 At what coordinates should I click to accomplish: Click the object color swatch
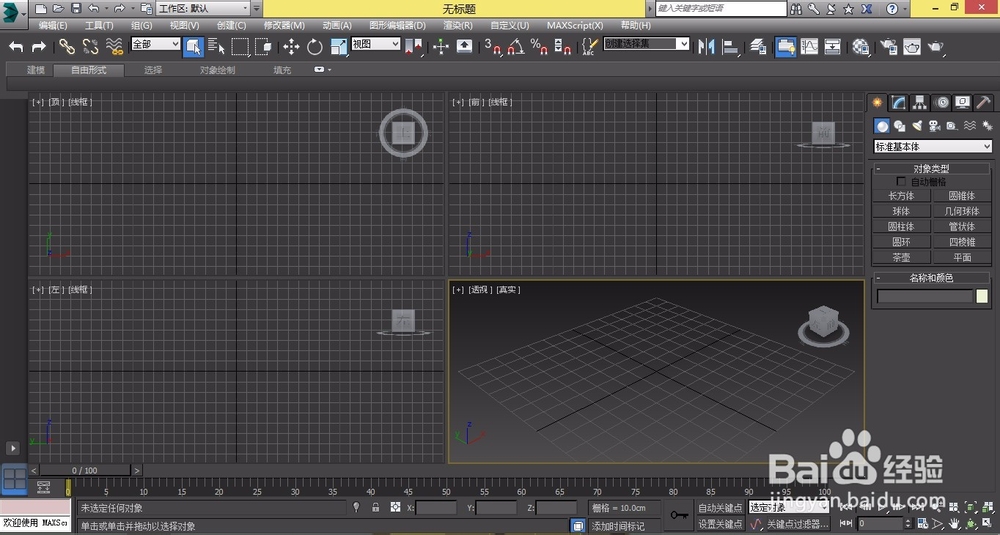coord(982,296)
